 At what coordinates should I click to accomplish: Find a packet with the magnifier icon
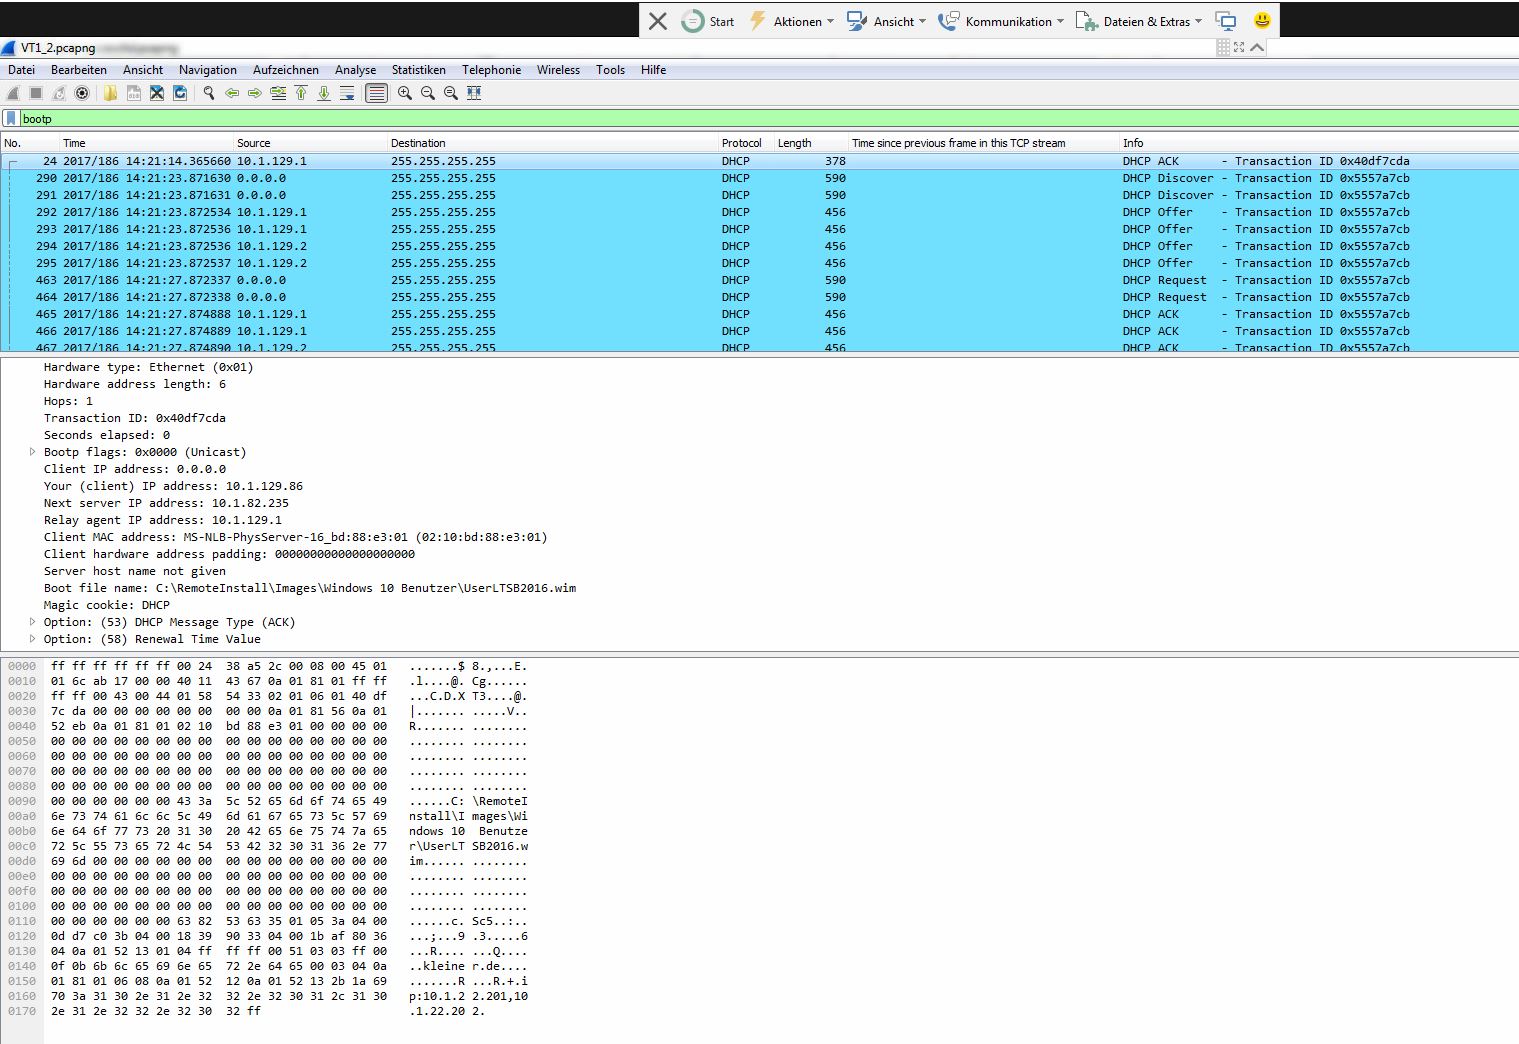click(209, 93)
